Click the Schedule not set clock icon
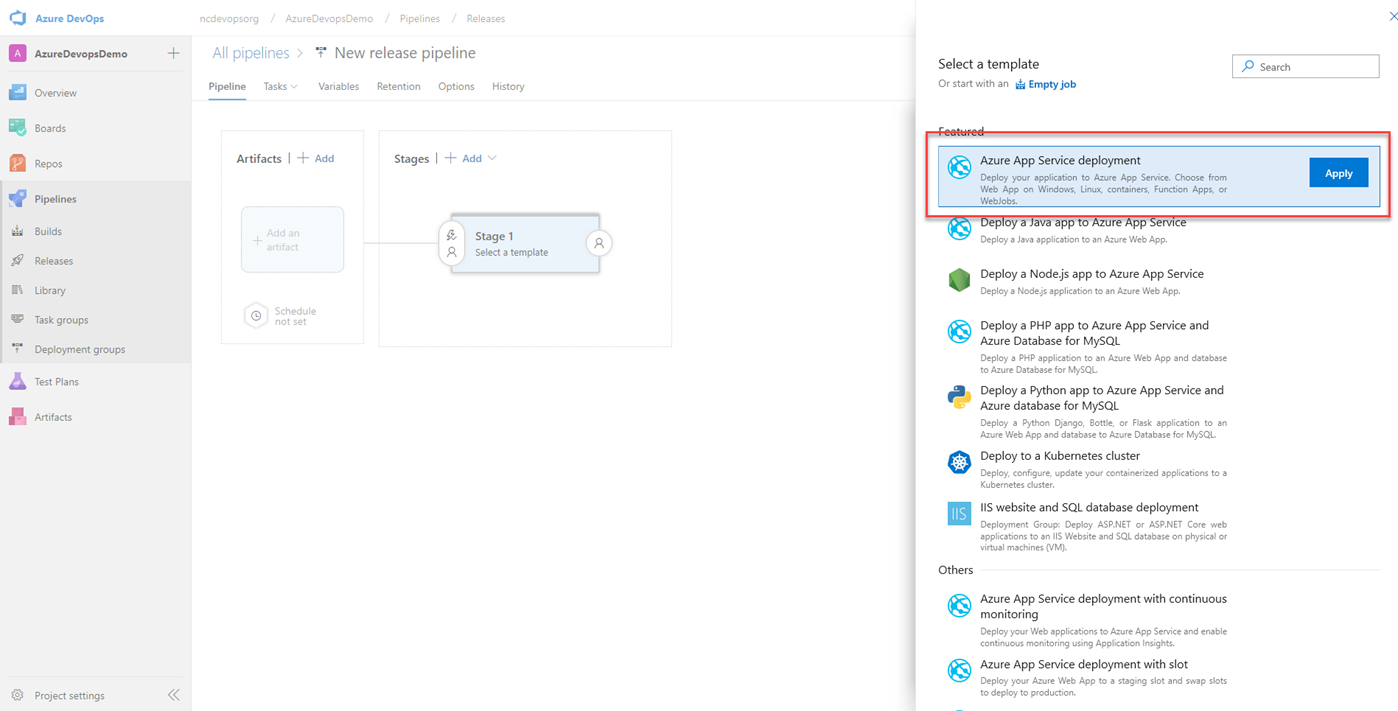The image size is (1398, 711). [256, 316]
